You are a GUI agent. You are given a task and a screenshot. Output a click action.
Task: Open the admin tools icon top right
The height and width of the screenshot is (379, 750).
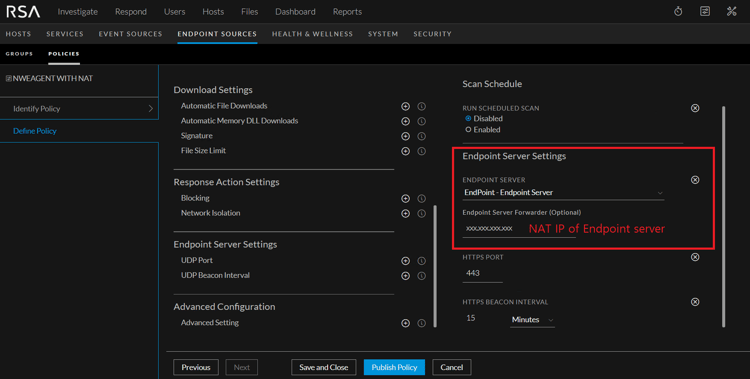click(x=731, y=11)
